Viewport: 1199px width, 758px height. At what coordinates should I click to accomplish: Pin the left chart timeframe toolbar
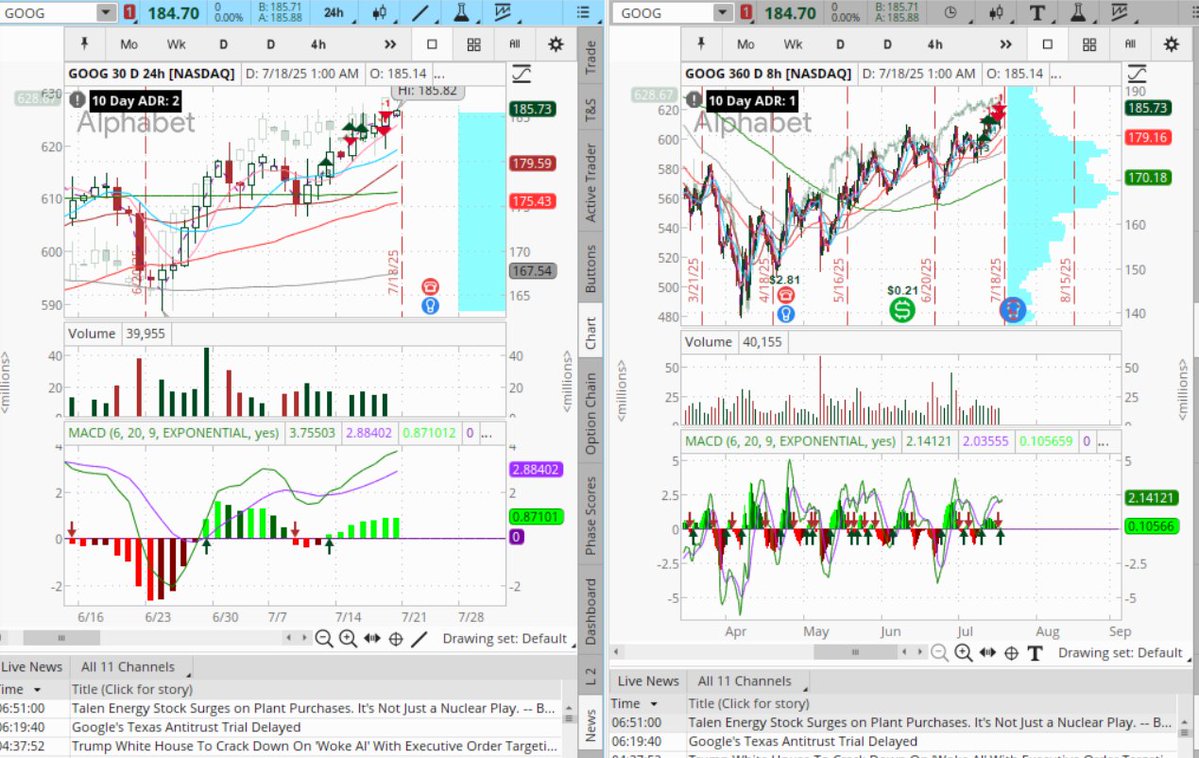85,44
